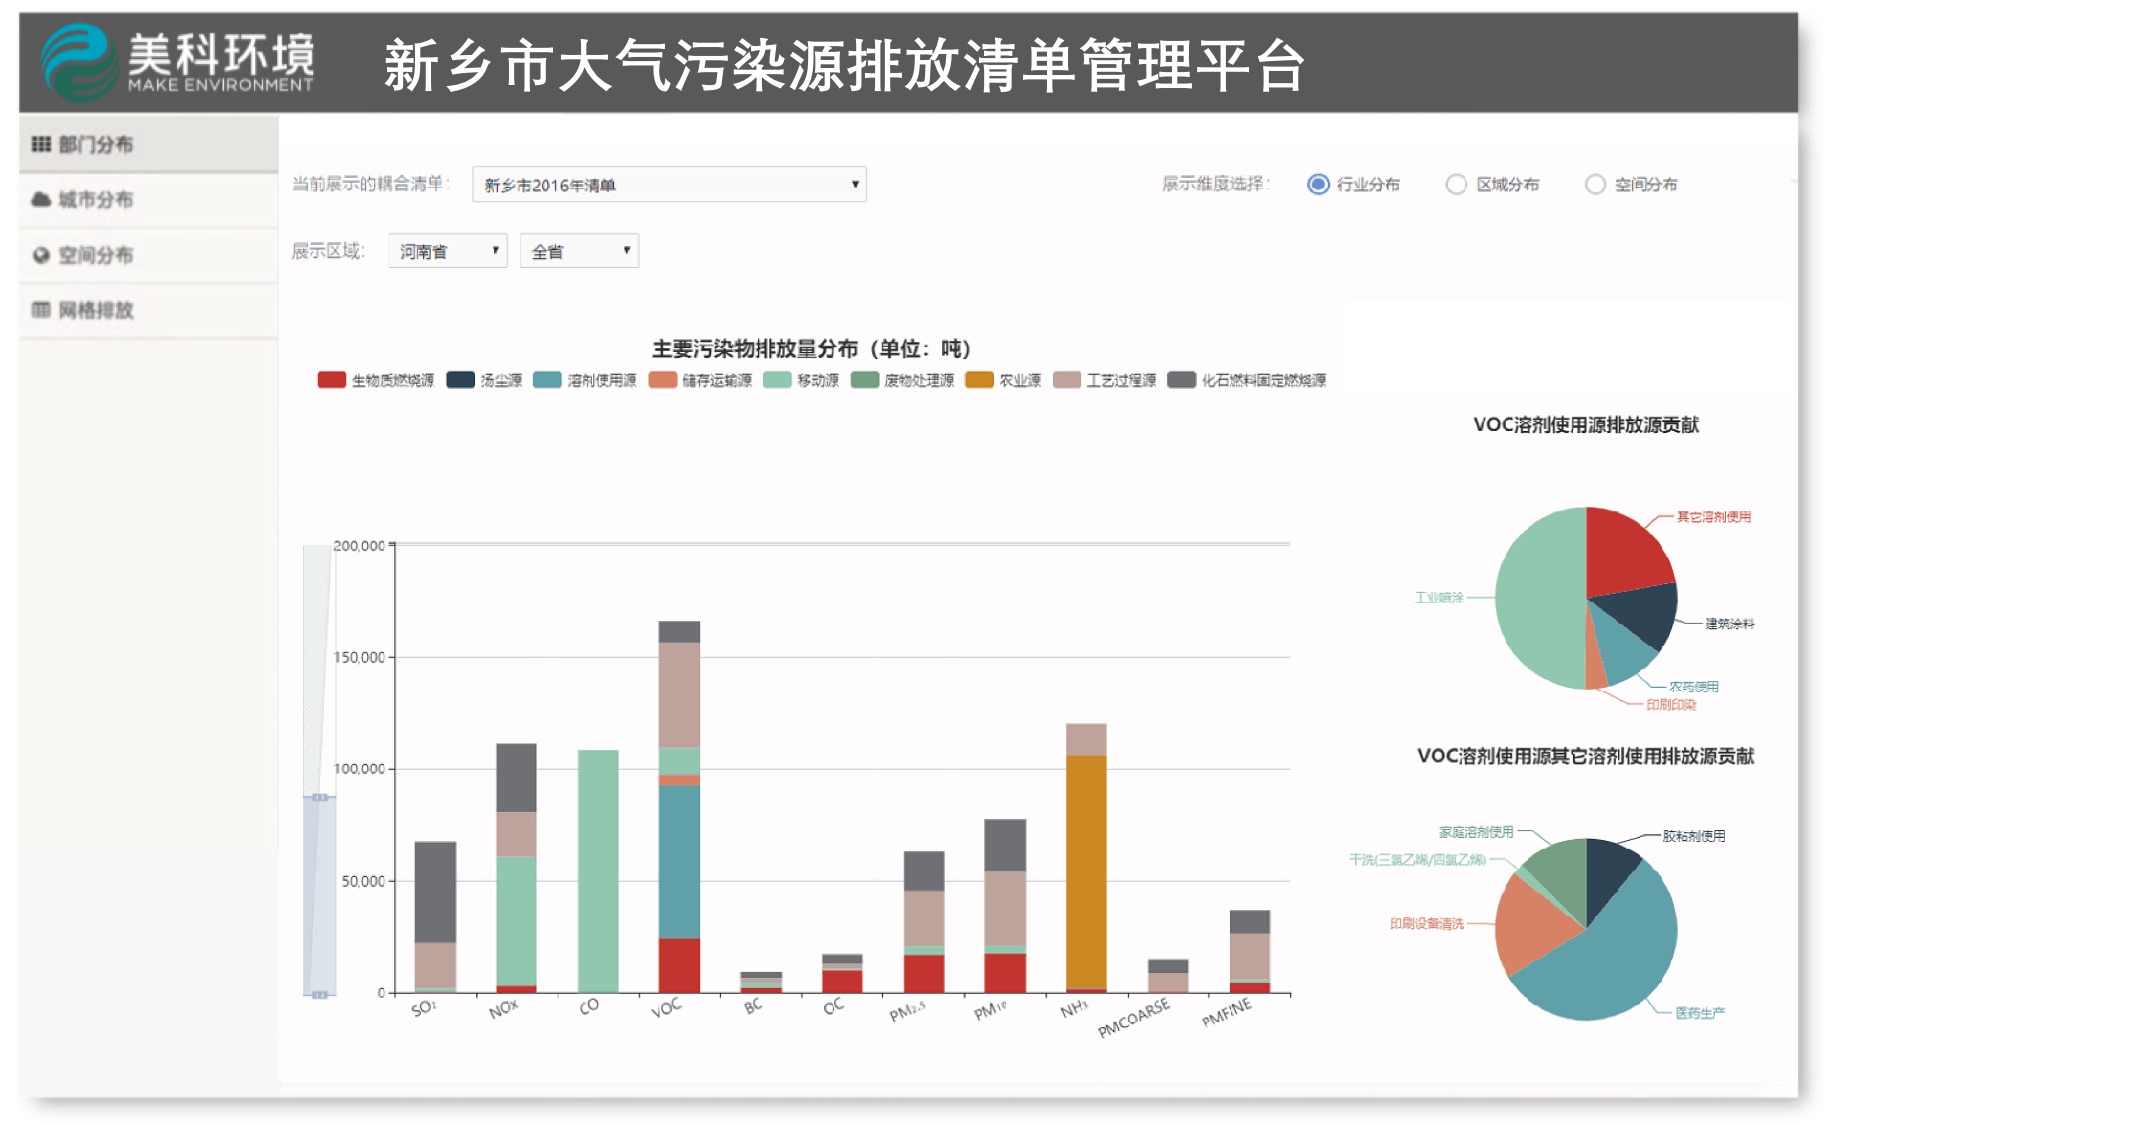Click the upper handle of vertical zoom slider
The height and width of the screenshot is (1125, 2150).
coord(319,797)
